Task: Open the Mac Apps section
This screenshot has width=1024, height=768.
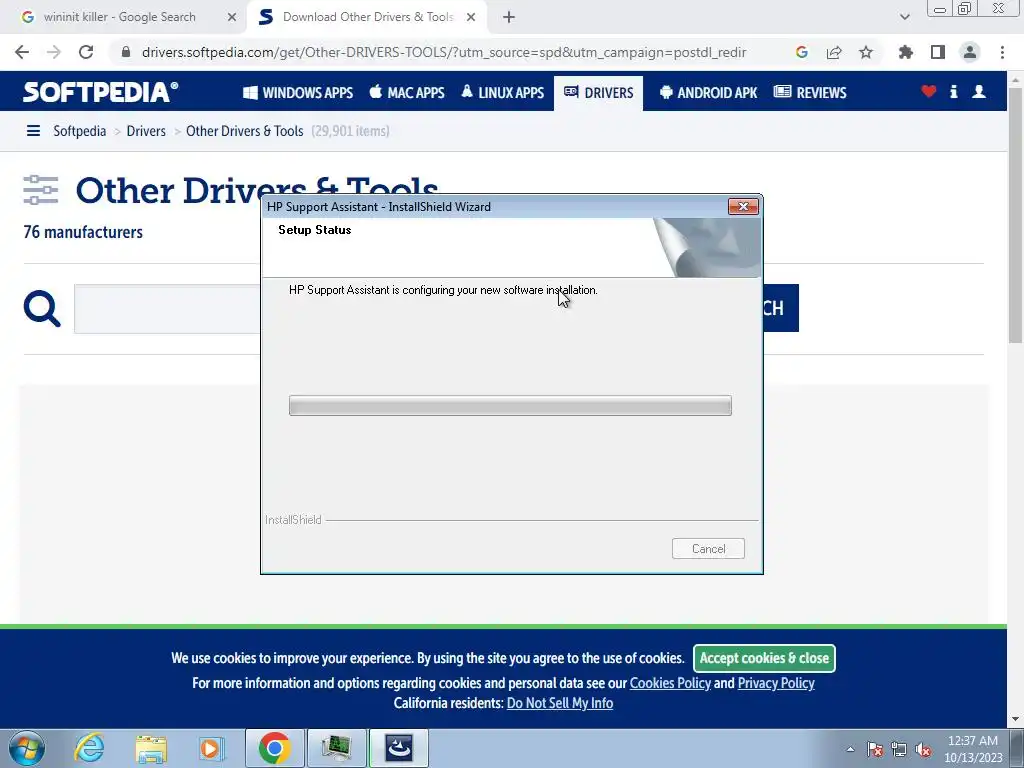Action: (x=407, y=93)
